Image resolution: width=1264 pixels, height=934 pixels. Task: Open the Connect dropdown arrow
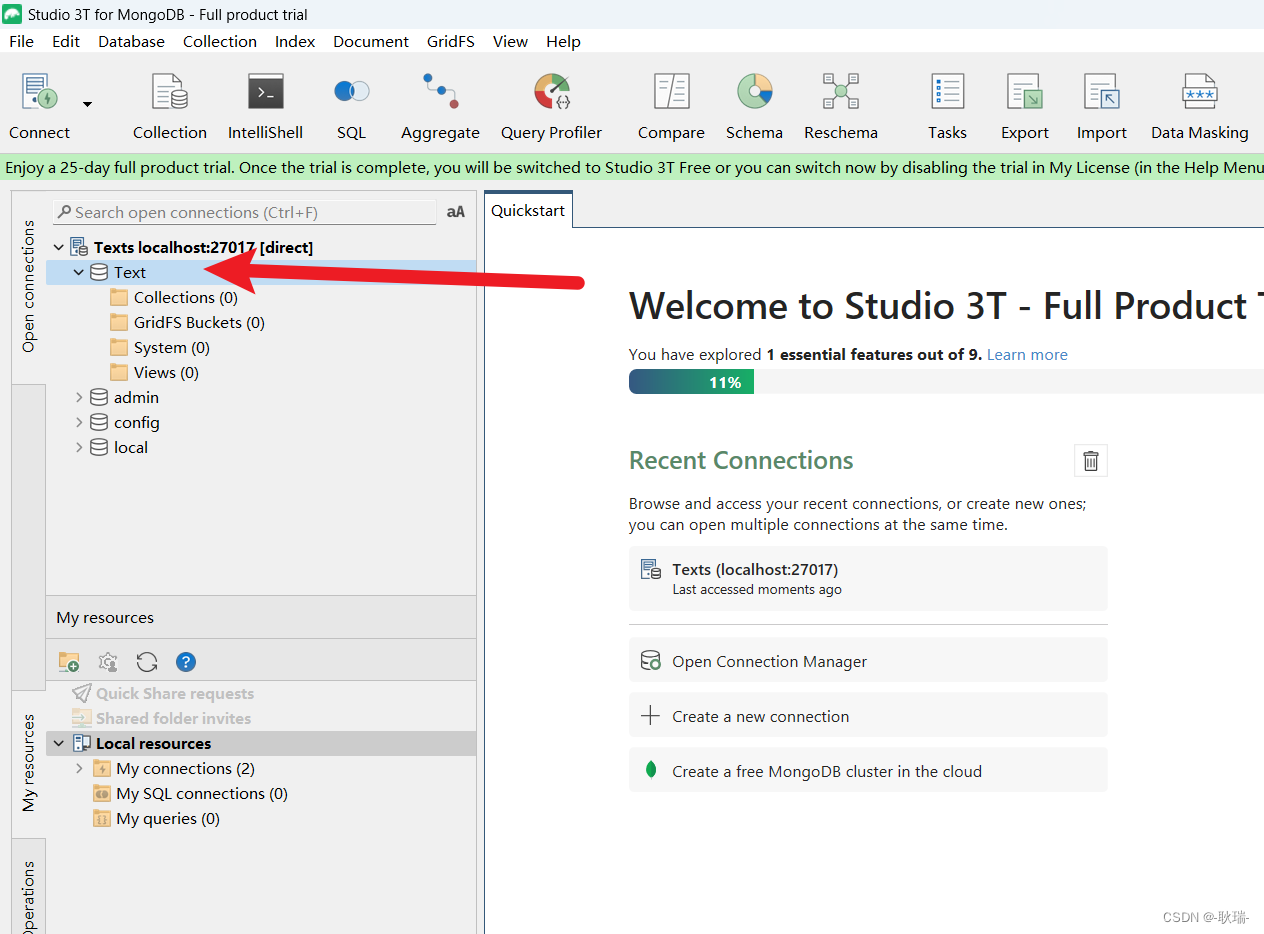[87, 104]
